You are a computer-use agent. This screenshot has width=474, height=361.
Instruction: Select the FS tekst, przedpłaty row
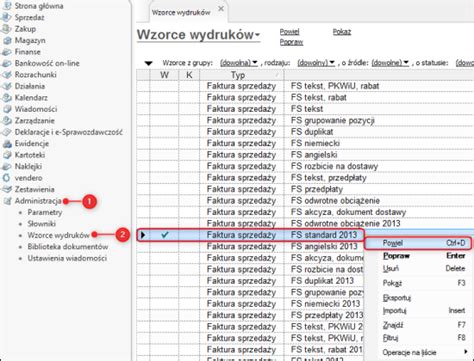305,178
